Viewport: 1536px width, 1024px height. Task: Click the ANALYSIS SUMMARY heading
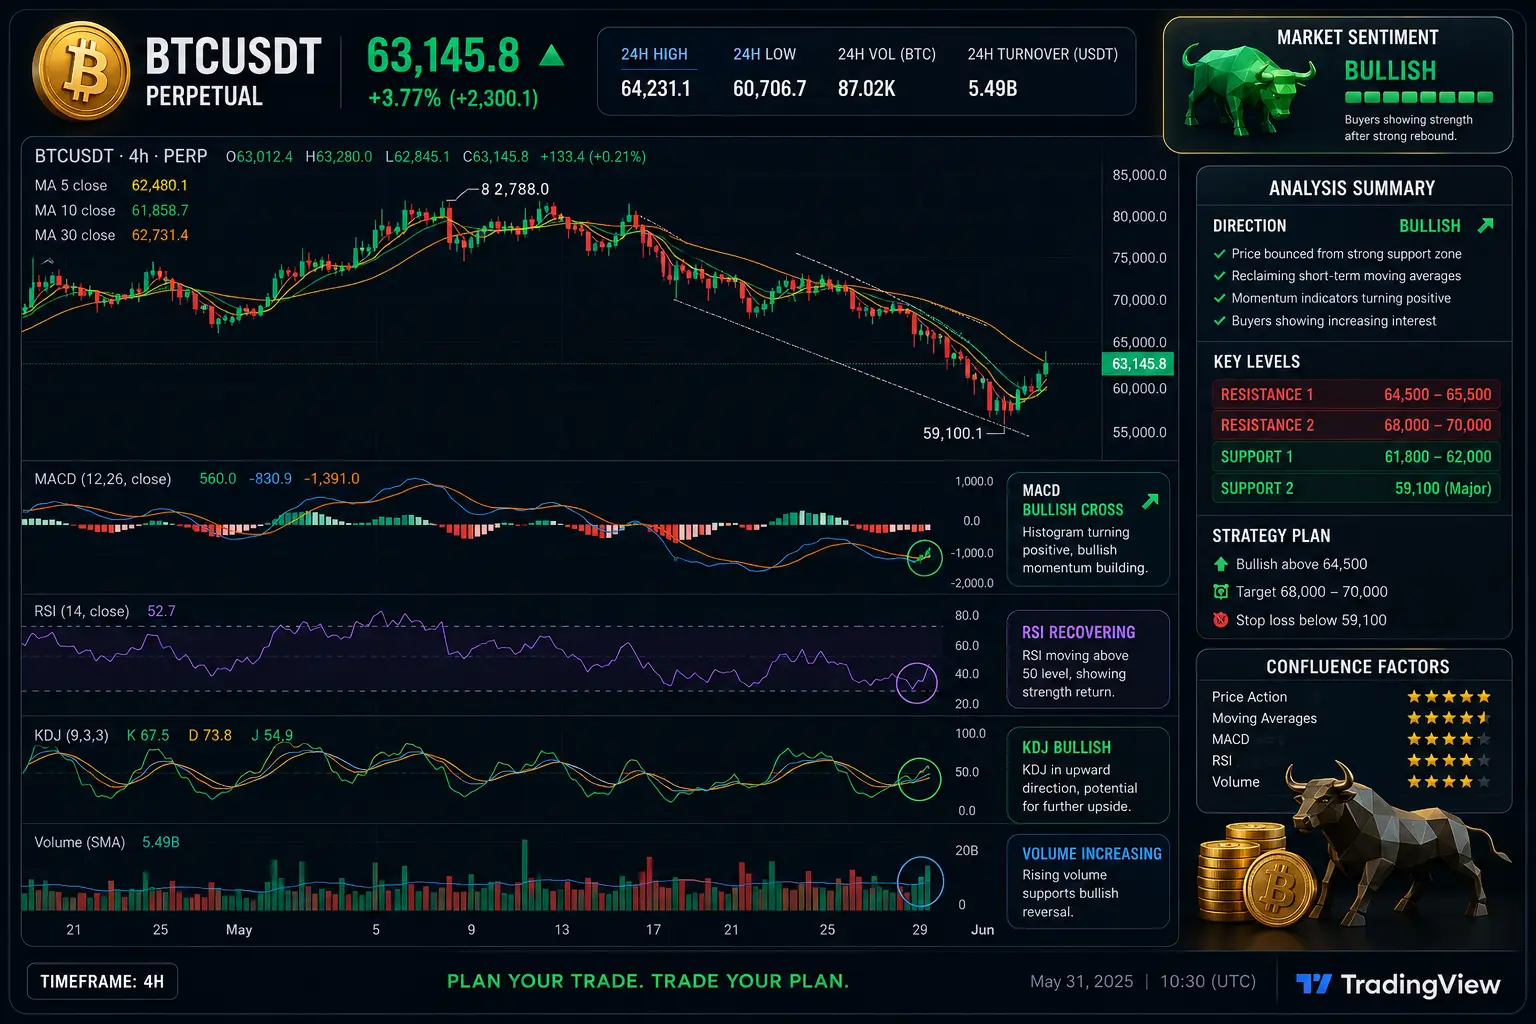click(1352, 189)
